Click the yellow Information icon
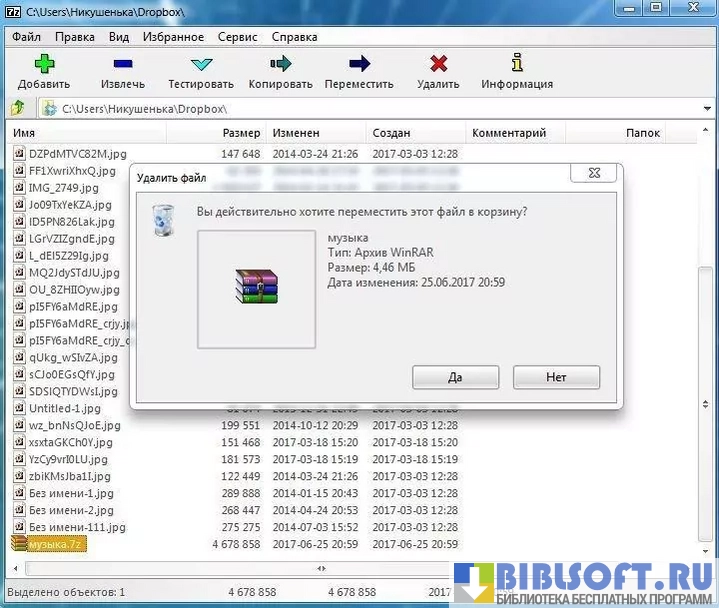 517,65
